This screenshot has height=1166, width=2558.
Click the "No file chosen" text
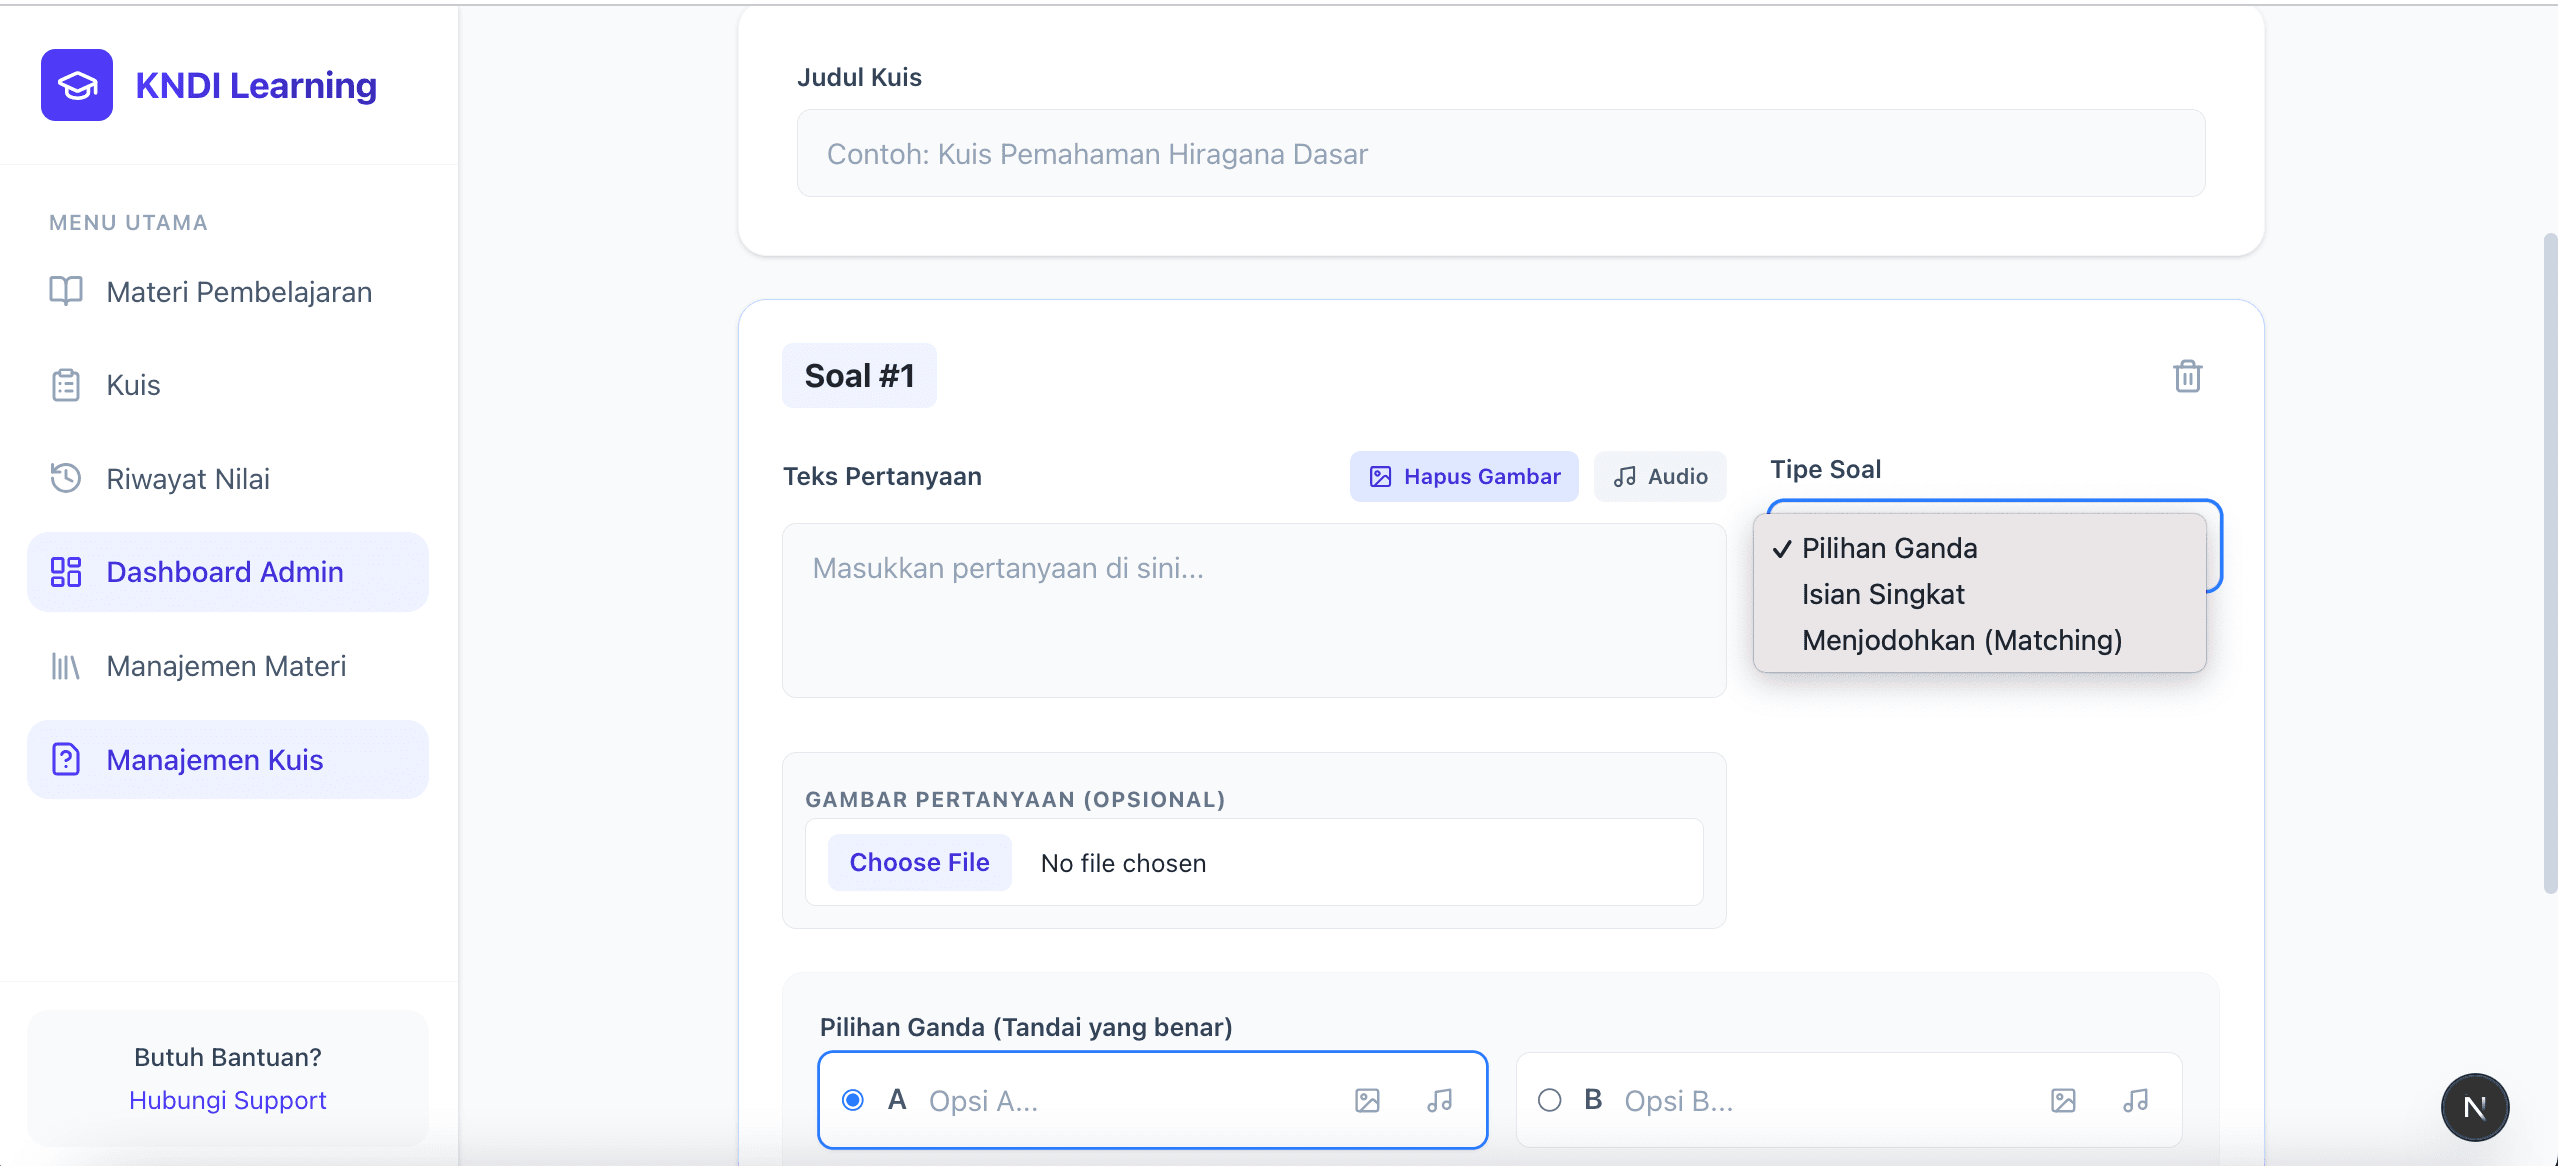[x=1123, y=863]
